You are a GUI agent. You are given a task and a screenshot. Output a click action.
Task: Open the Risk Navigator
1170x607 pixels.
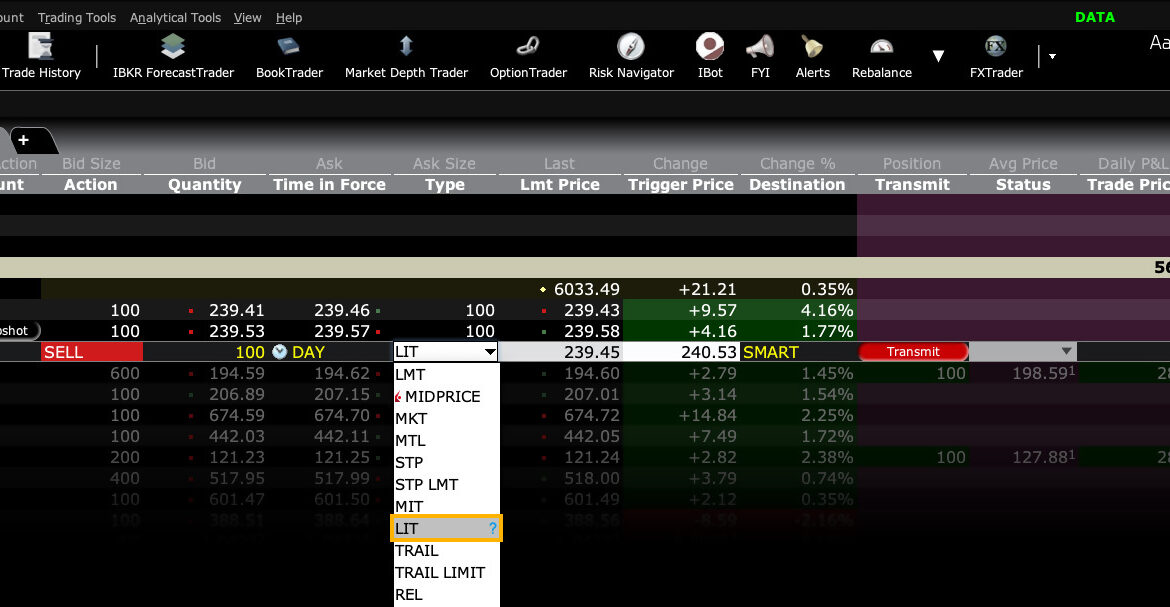pyautogui.click(x=631, y=56)
